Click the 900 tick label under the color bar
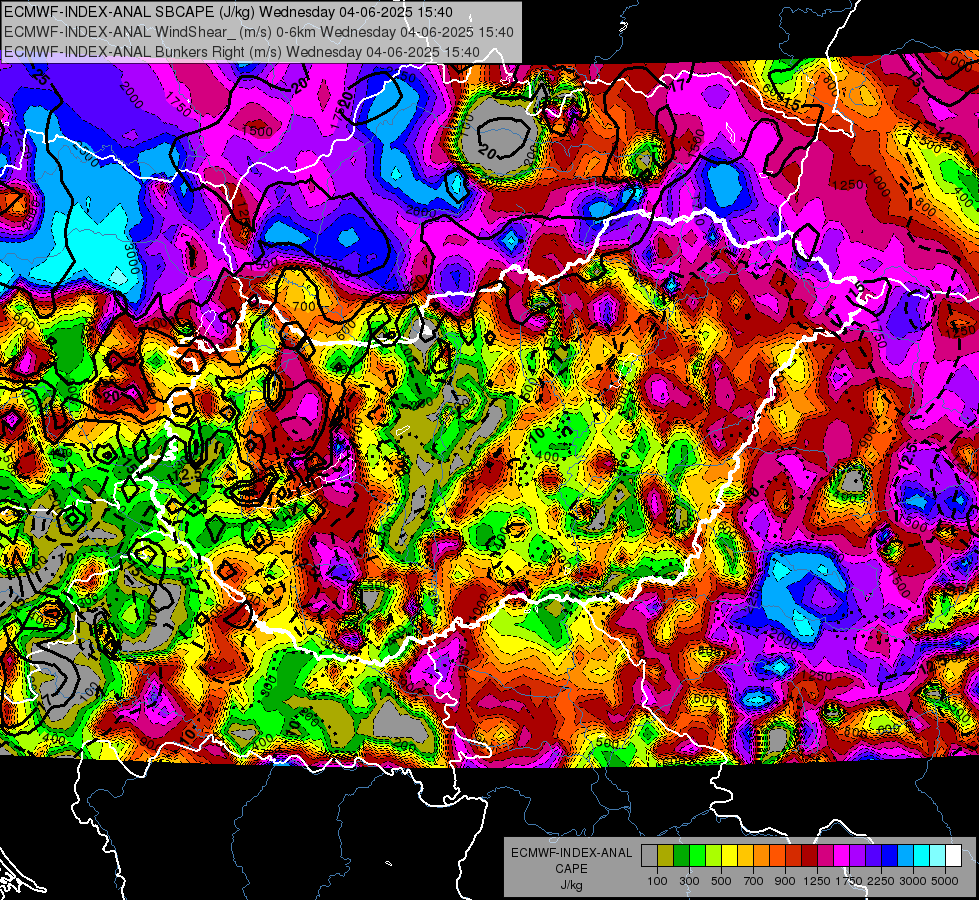 [785, 881]
